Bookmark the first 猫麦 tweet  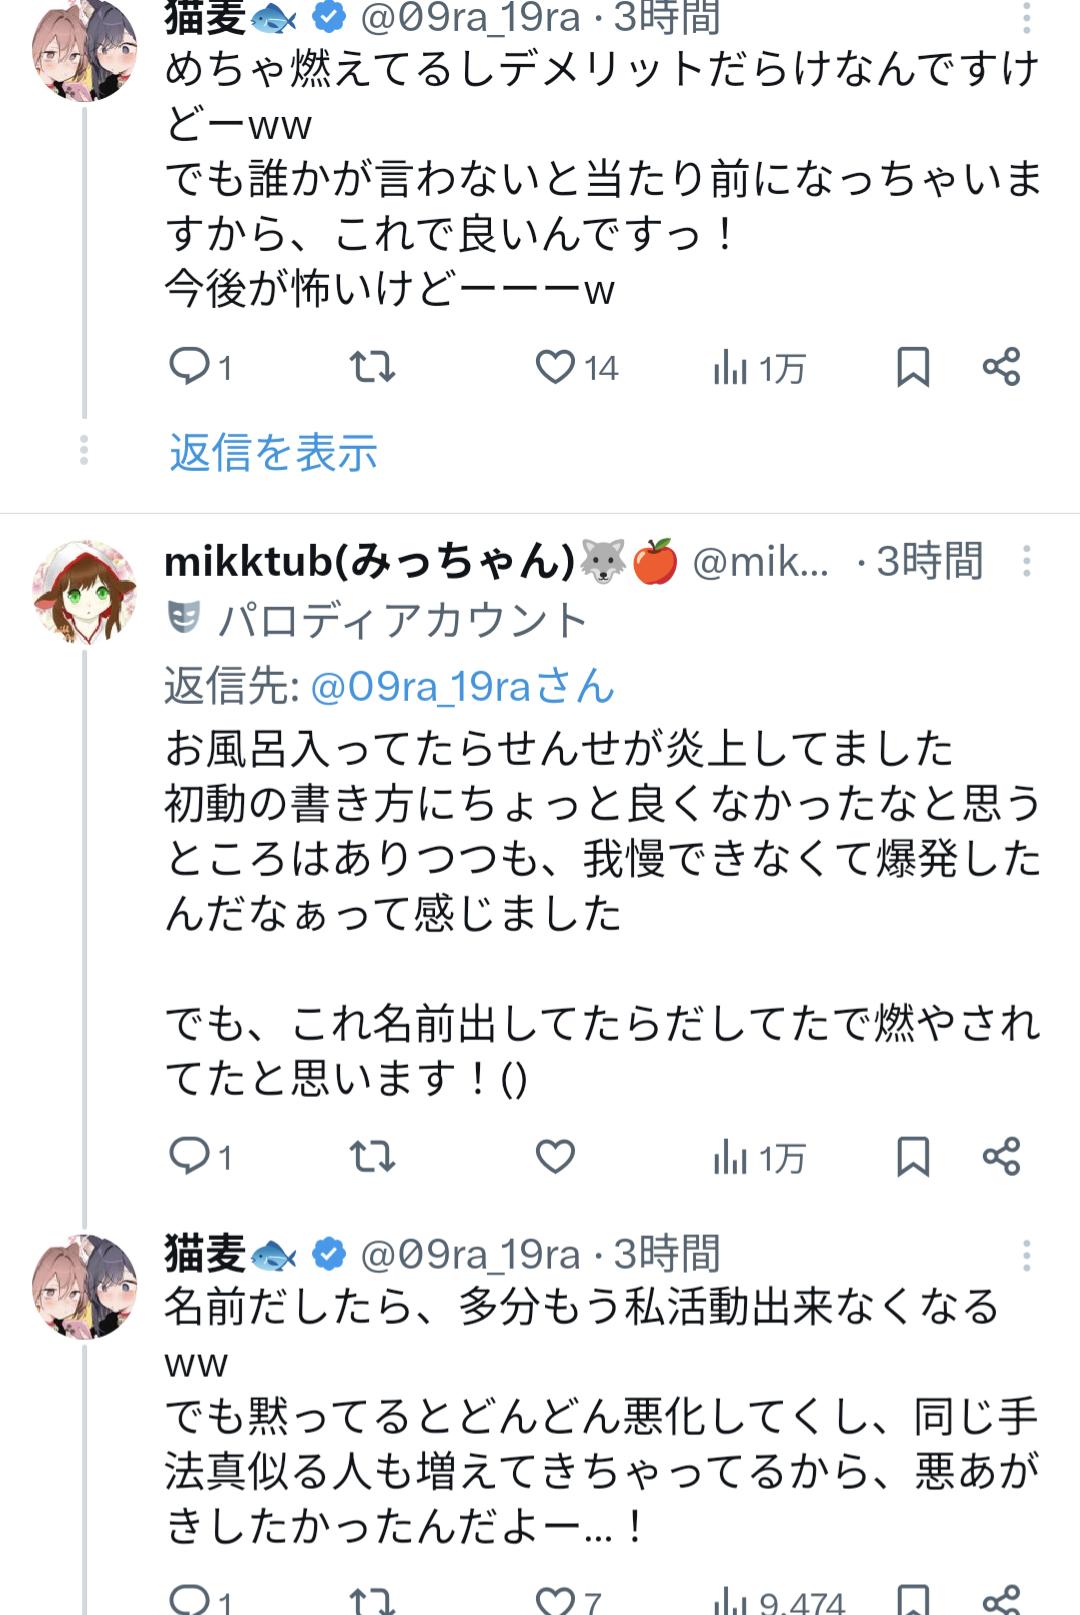913,367
